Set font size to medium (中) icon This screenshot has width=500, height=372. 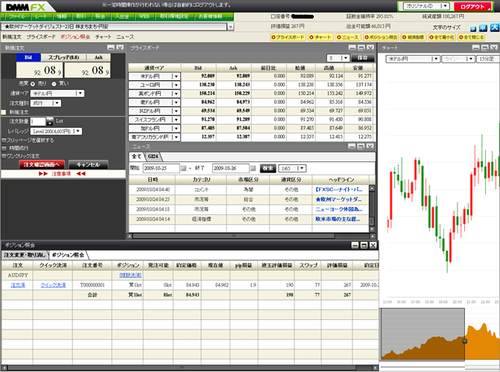(483, 28)
